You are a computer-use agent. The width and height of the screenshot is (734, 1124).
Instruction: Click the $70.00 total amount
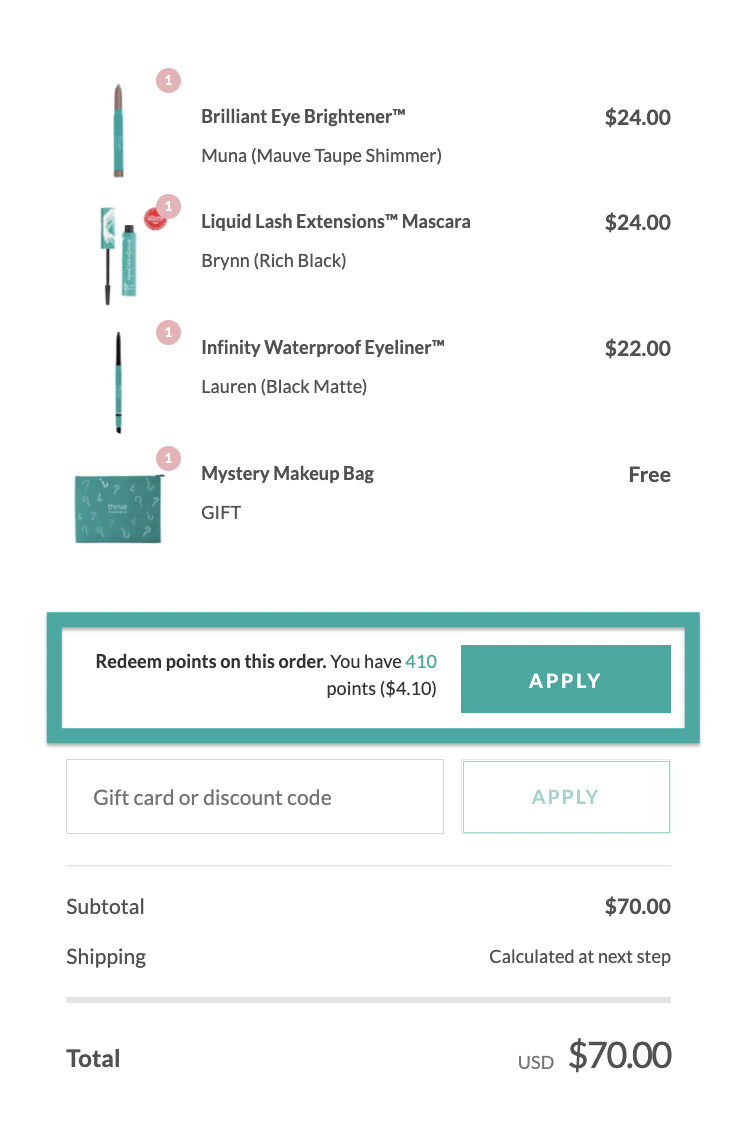(x=620, y=1055)
